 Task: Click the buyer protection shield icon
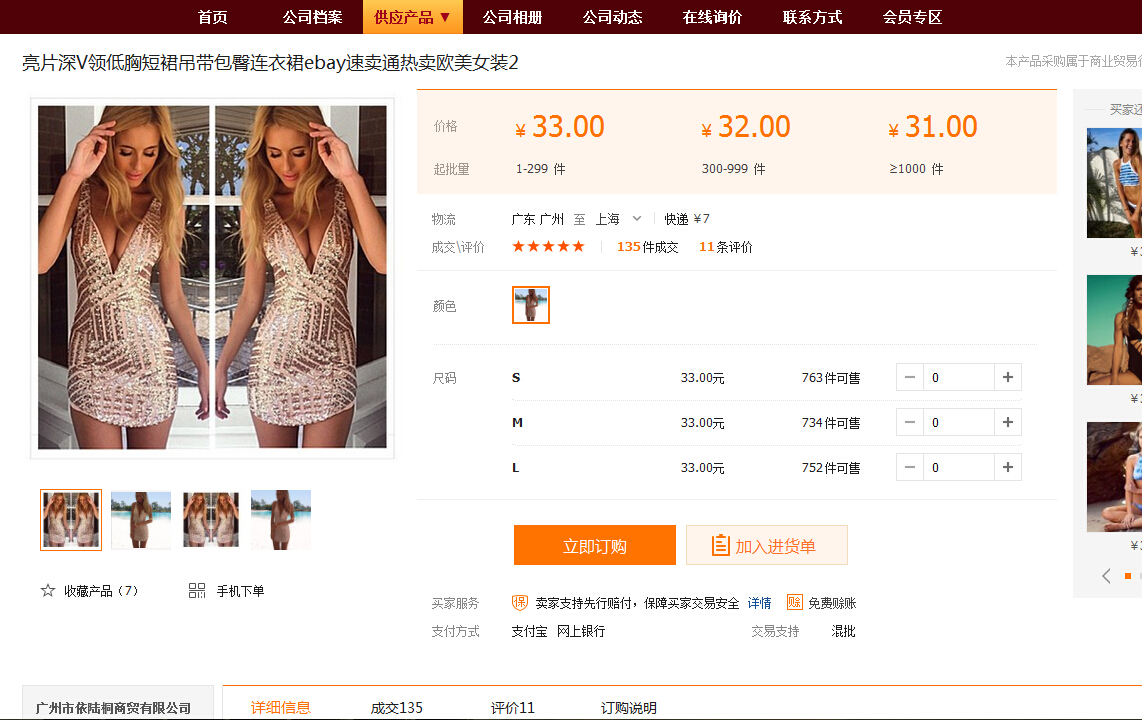point(520,603)
